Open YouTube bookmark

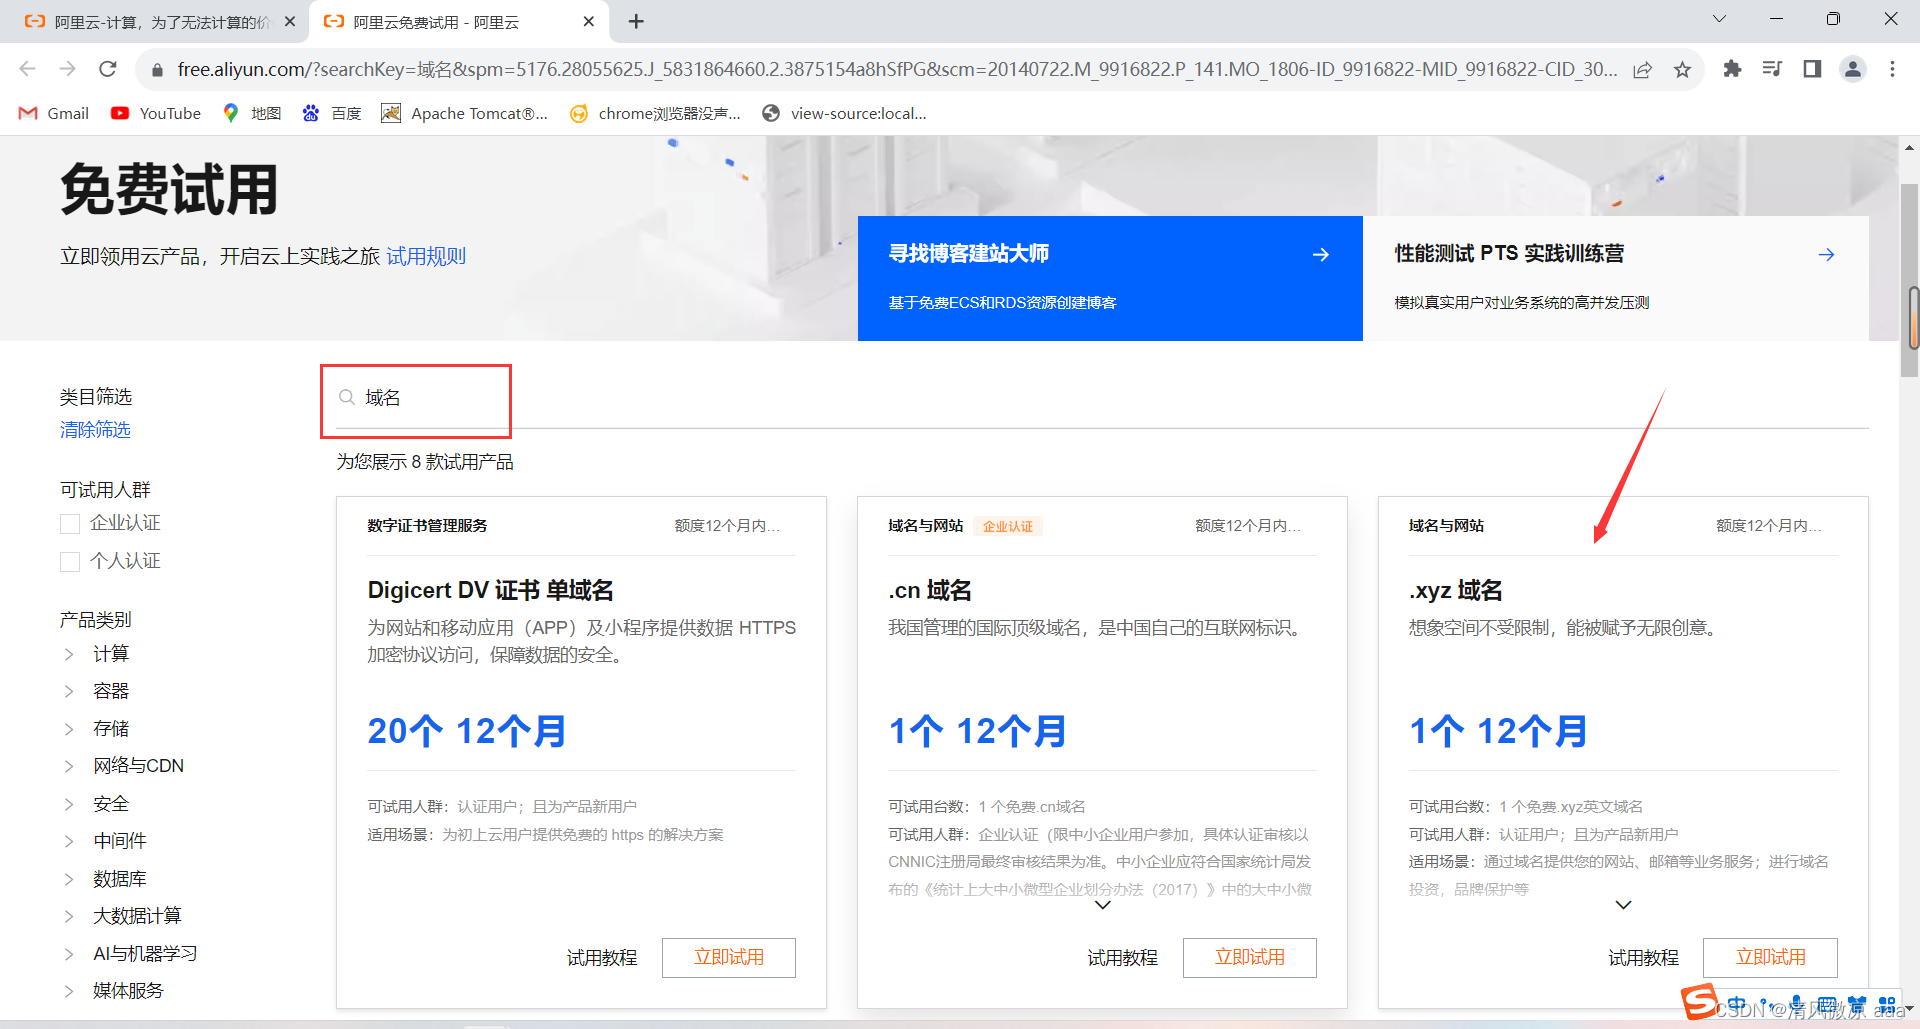tap(156, 113)
